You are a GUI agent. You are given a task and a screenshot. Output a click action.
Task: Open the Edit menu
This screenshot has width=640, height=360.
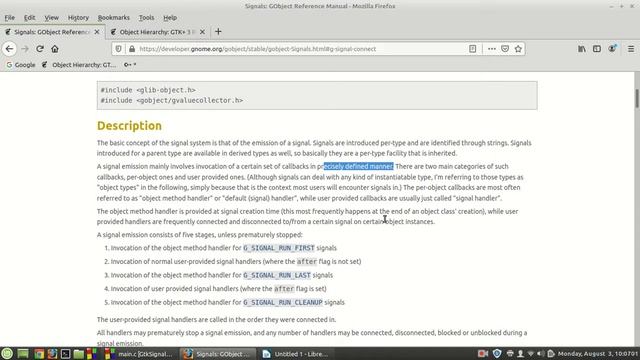pyautogui.click(x=29, y=18)
